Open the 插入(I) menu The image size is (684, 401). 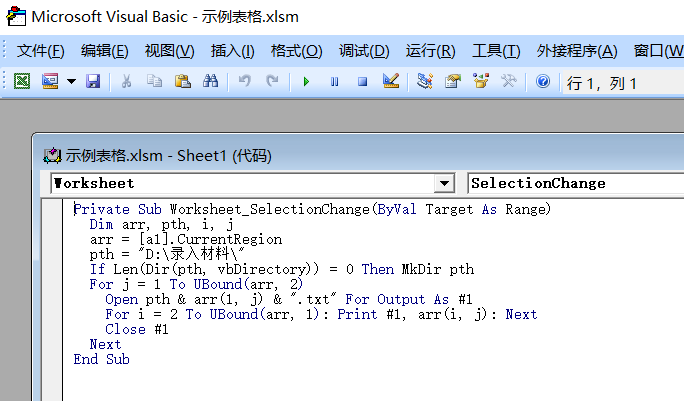[232, 51]
